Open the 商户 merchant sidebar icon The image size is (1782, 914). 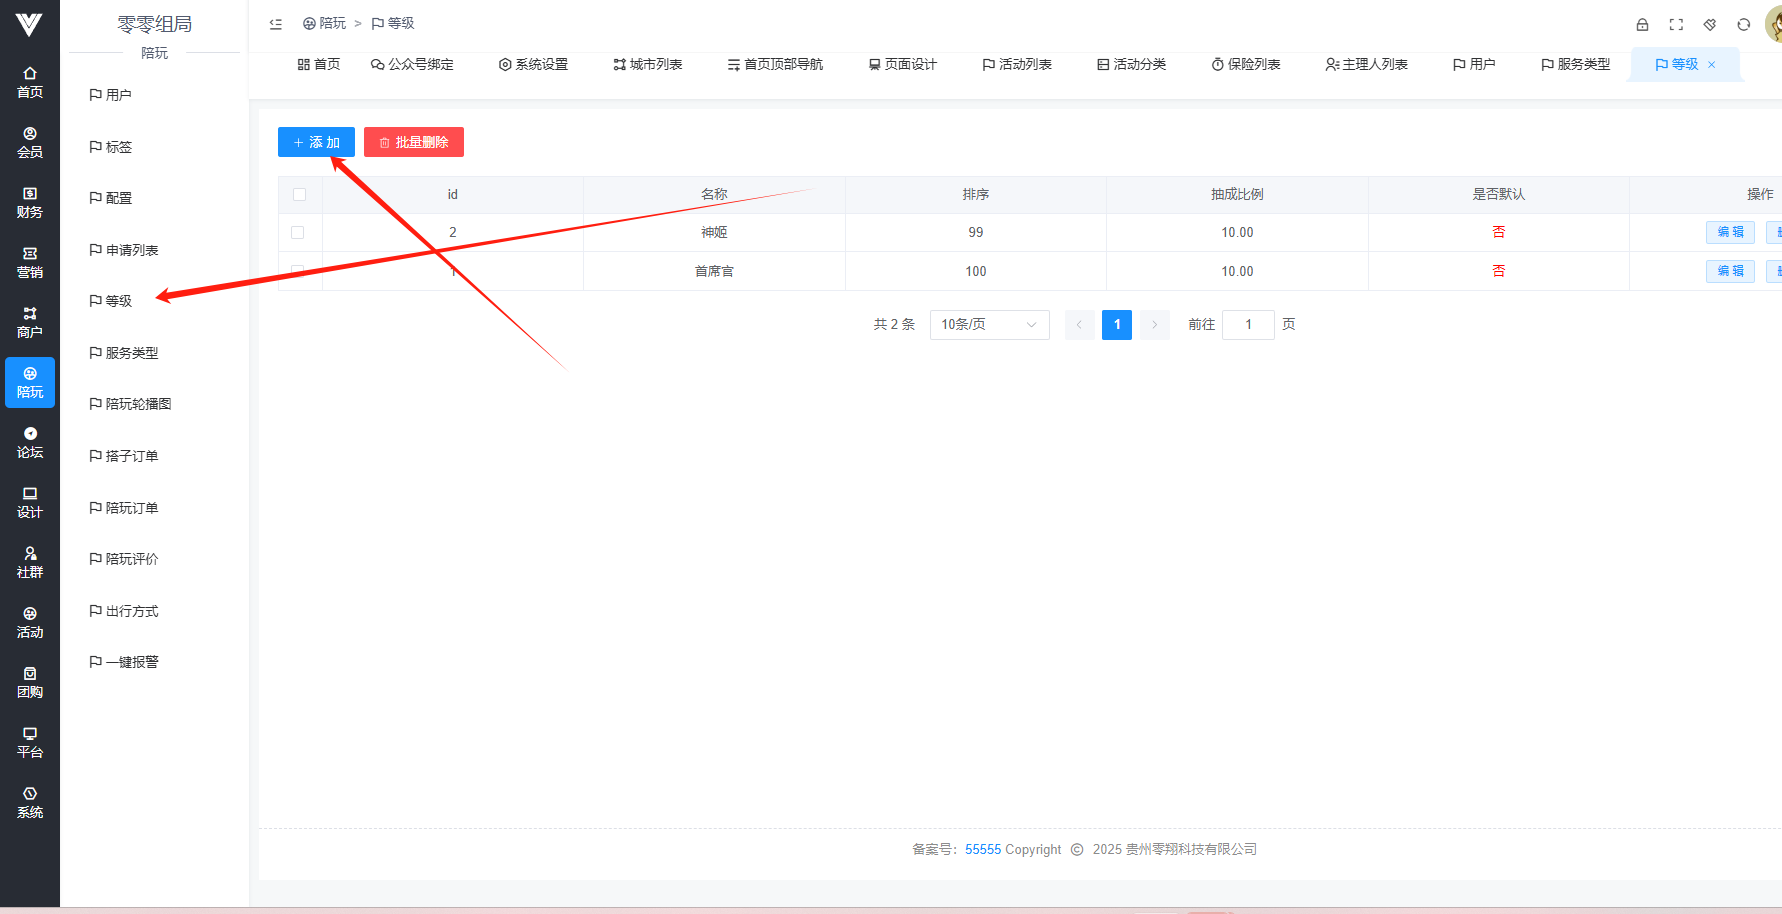click(30, 322)
